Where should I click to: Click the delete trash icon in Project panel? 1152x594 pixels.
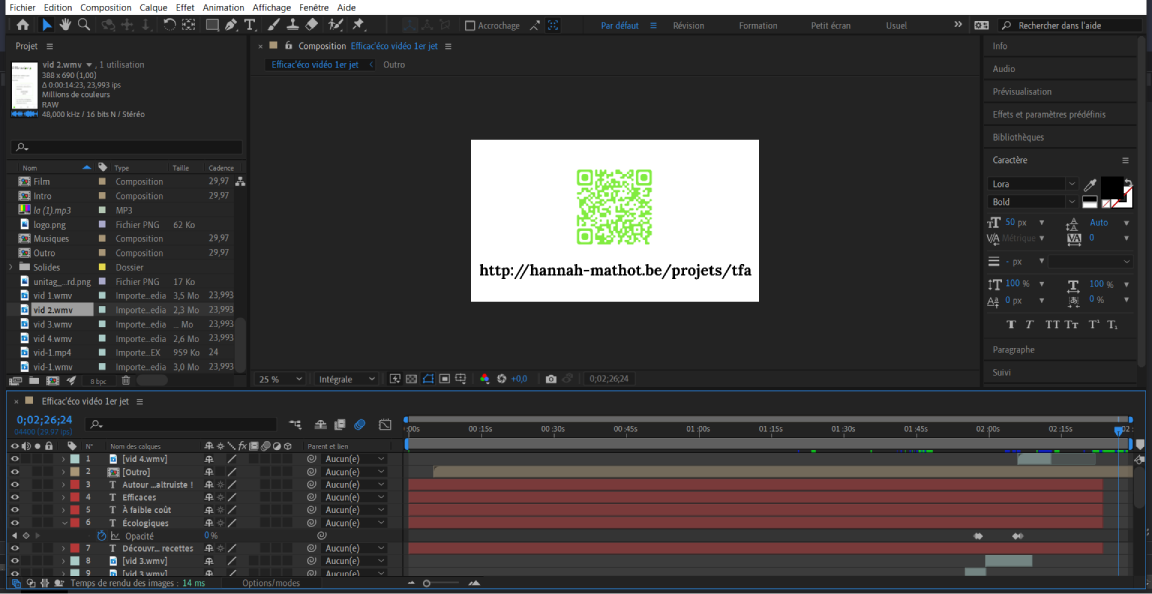pyautogui.click(x=126, y=381)
